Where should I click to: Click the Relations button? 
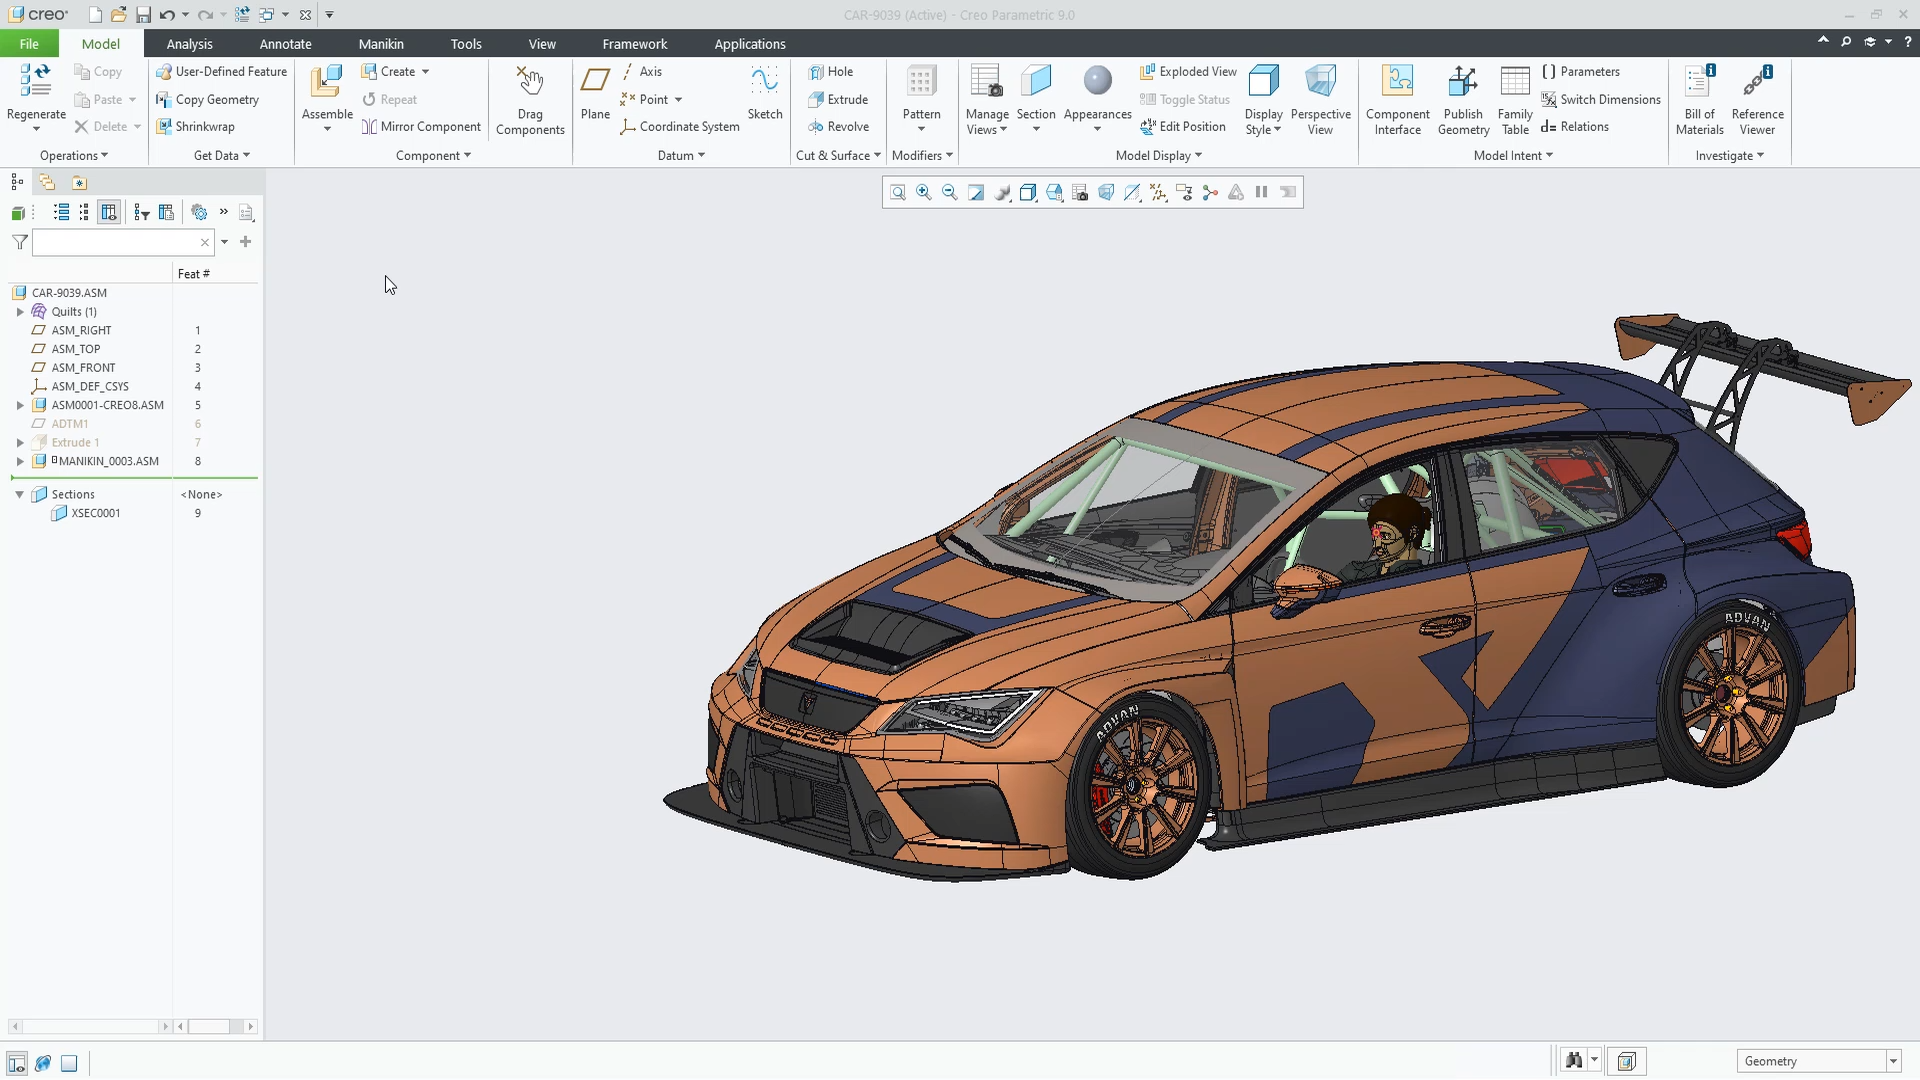(1575, 127)
